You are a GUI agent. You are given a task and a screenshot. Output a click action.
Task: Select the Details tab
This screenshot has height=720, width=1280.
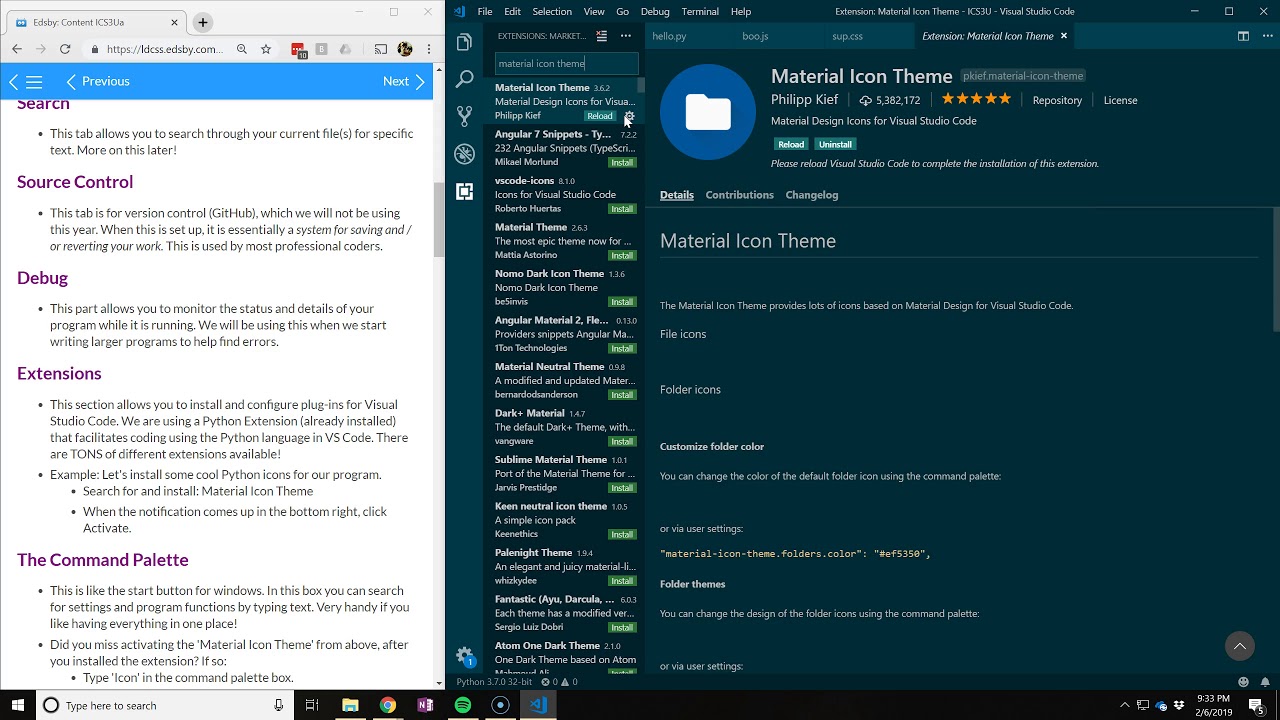677,195
